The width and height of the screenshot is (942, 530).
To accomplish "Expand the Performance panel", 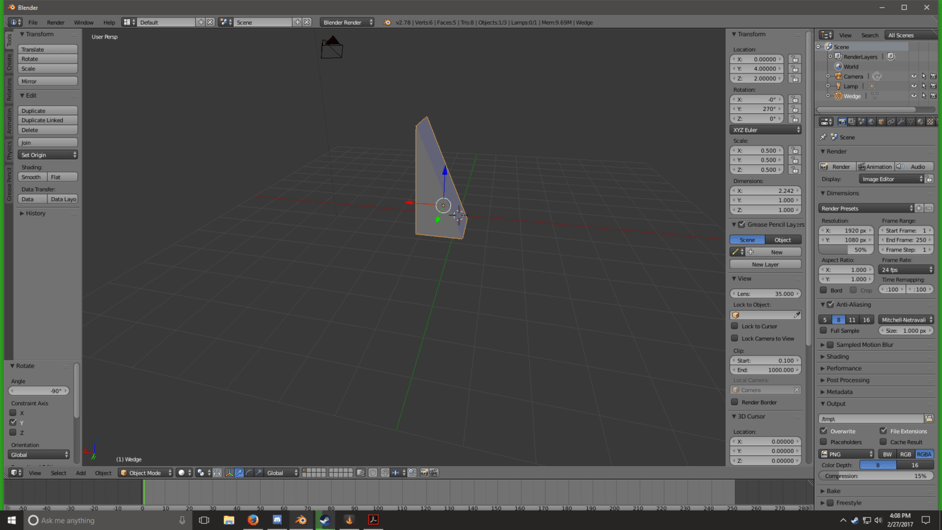I will pyautogui.click(x=843, y=368).
